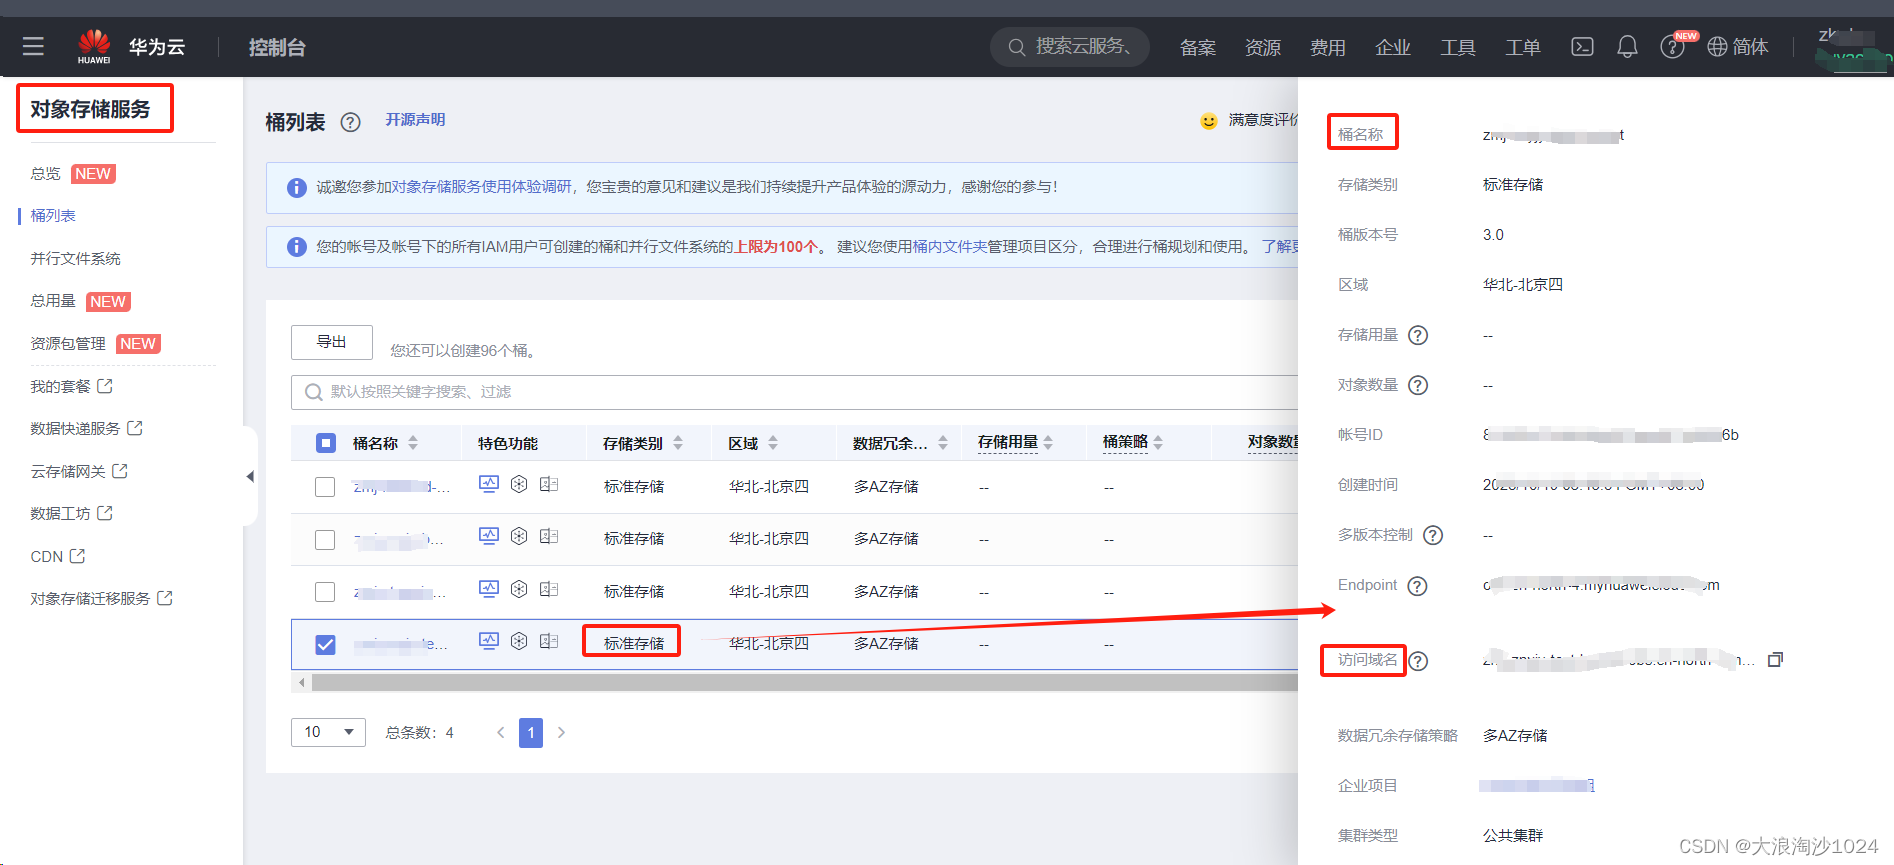The height and width of the screenshot is (865, 1894).
Task: Click the document icon in the checked bucket row
Action: pyautogui.click(x=549, y=641)
